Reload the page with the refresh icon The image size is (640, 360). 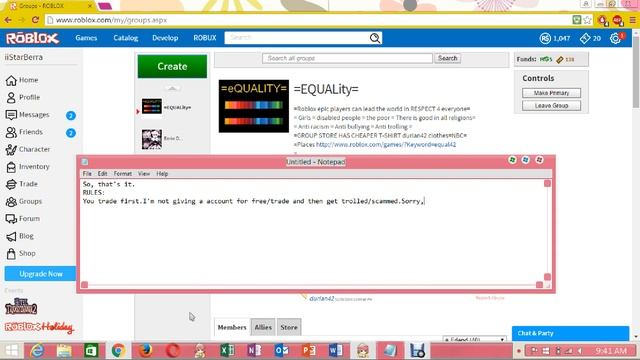pos(35,20)
